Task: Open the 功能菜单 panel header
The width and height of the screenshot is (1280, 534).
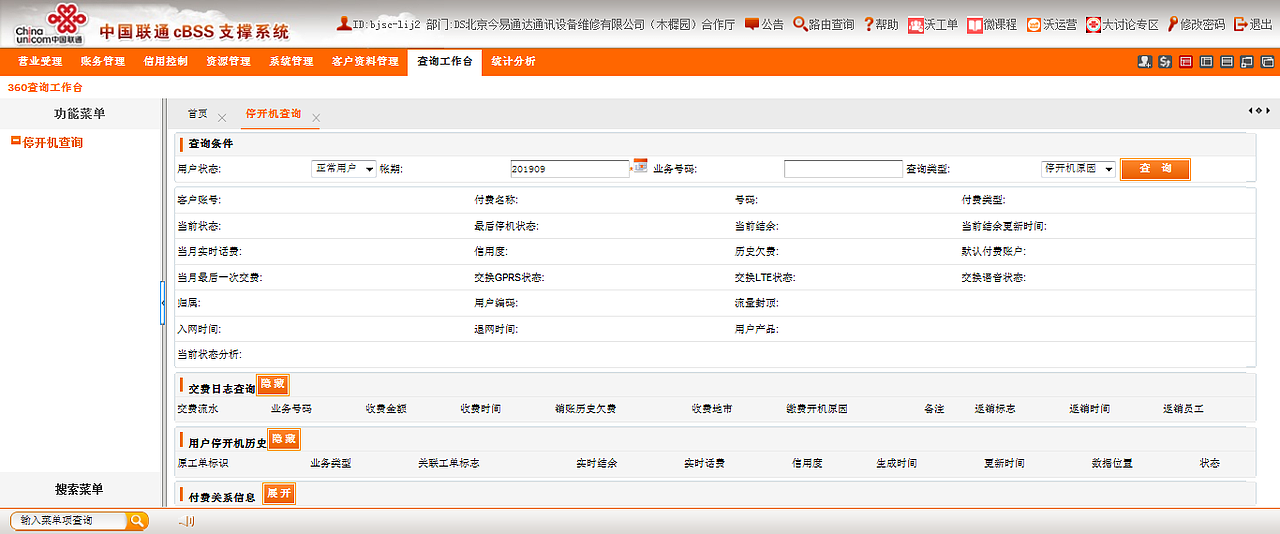Action: coord(80,114)
